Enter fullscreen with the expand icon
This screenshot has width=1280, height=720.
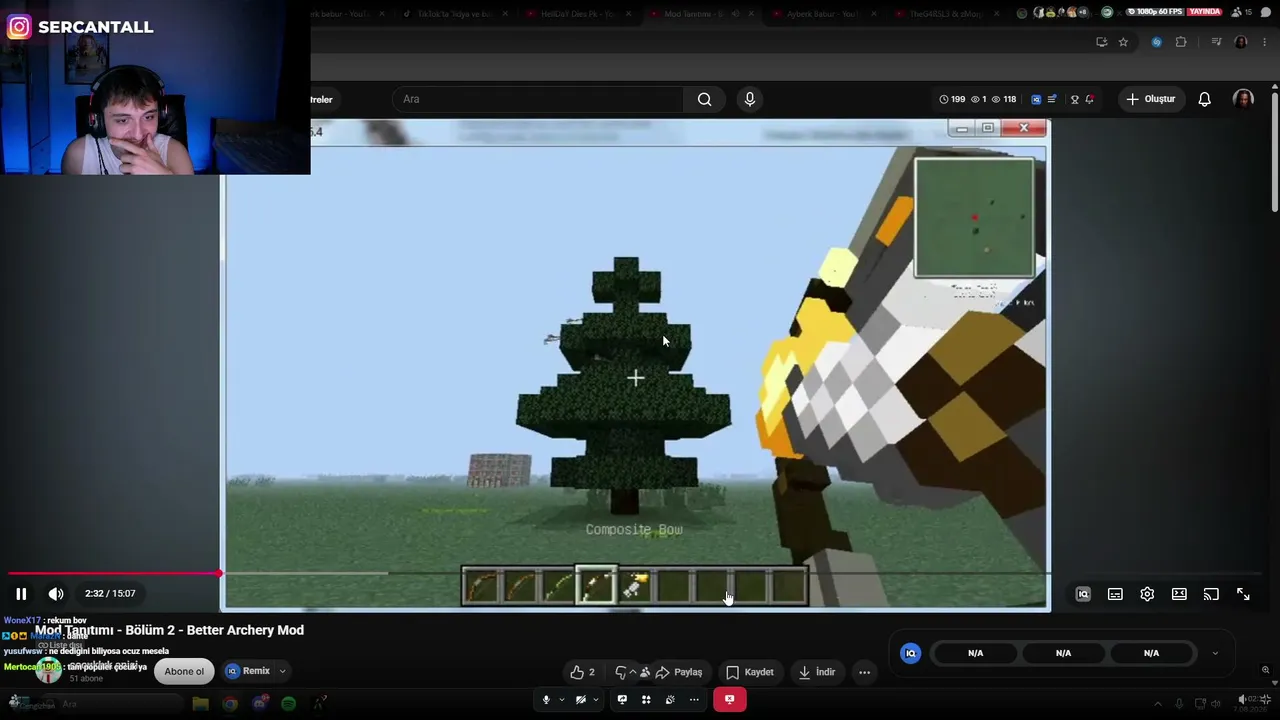coord(1243,594)
